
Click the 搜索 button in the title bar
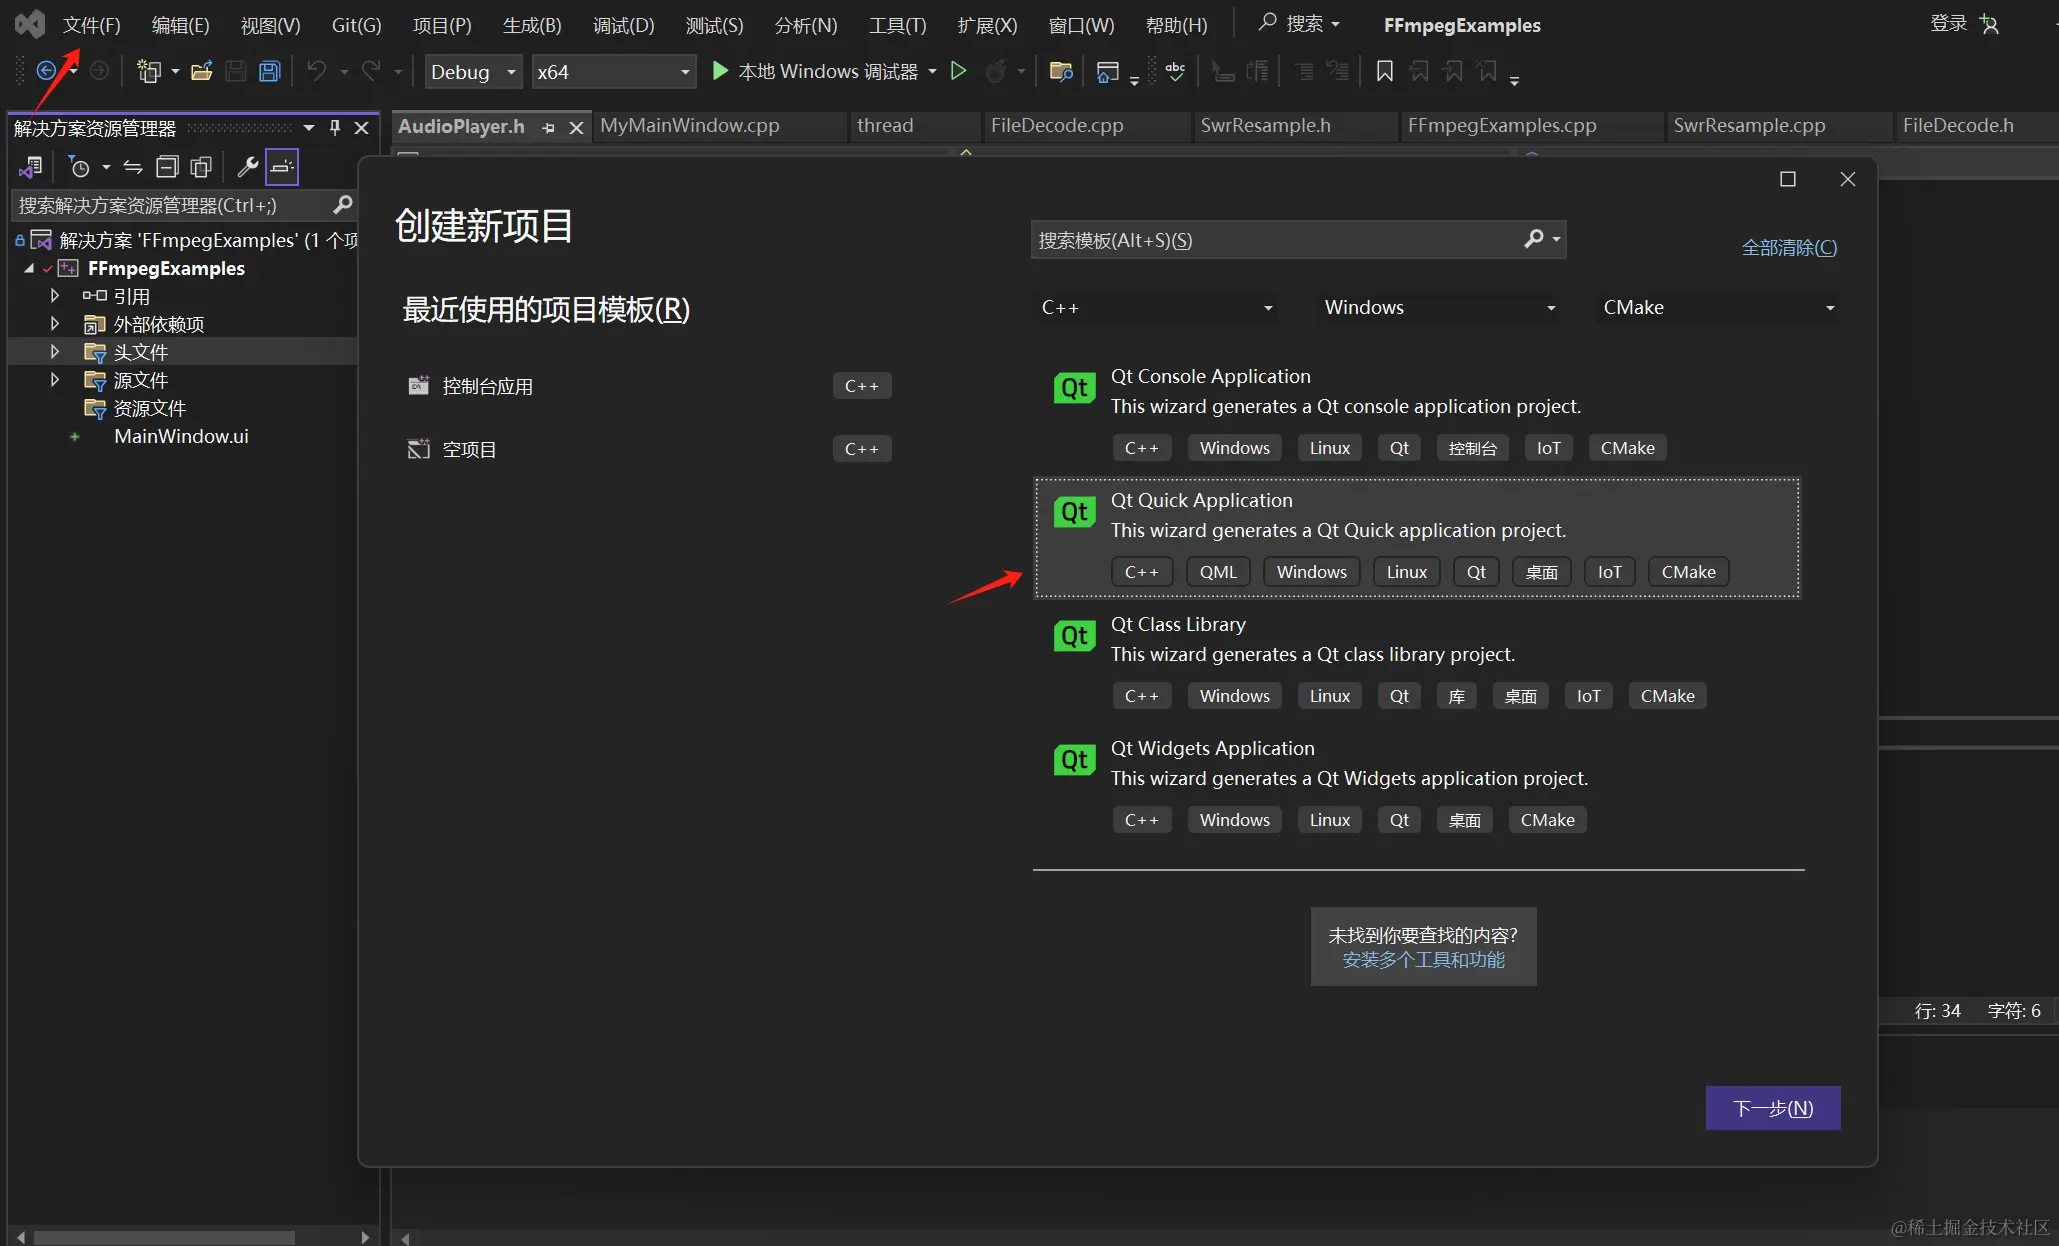1300,23
